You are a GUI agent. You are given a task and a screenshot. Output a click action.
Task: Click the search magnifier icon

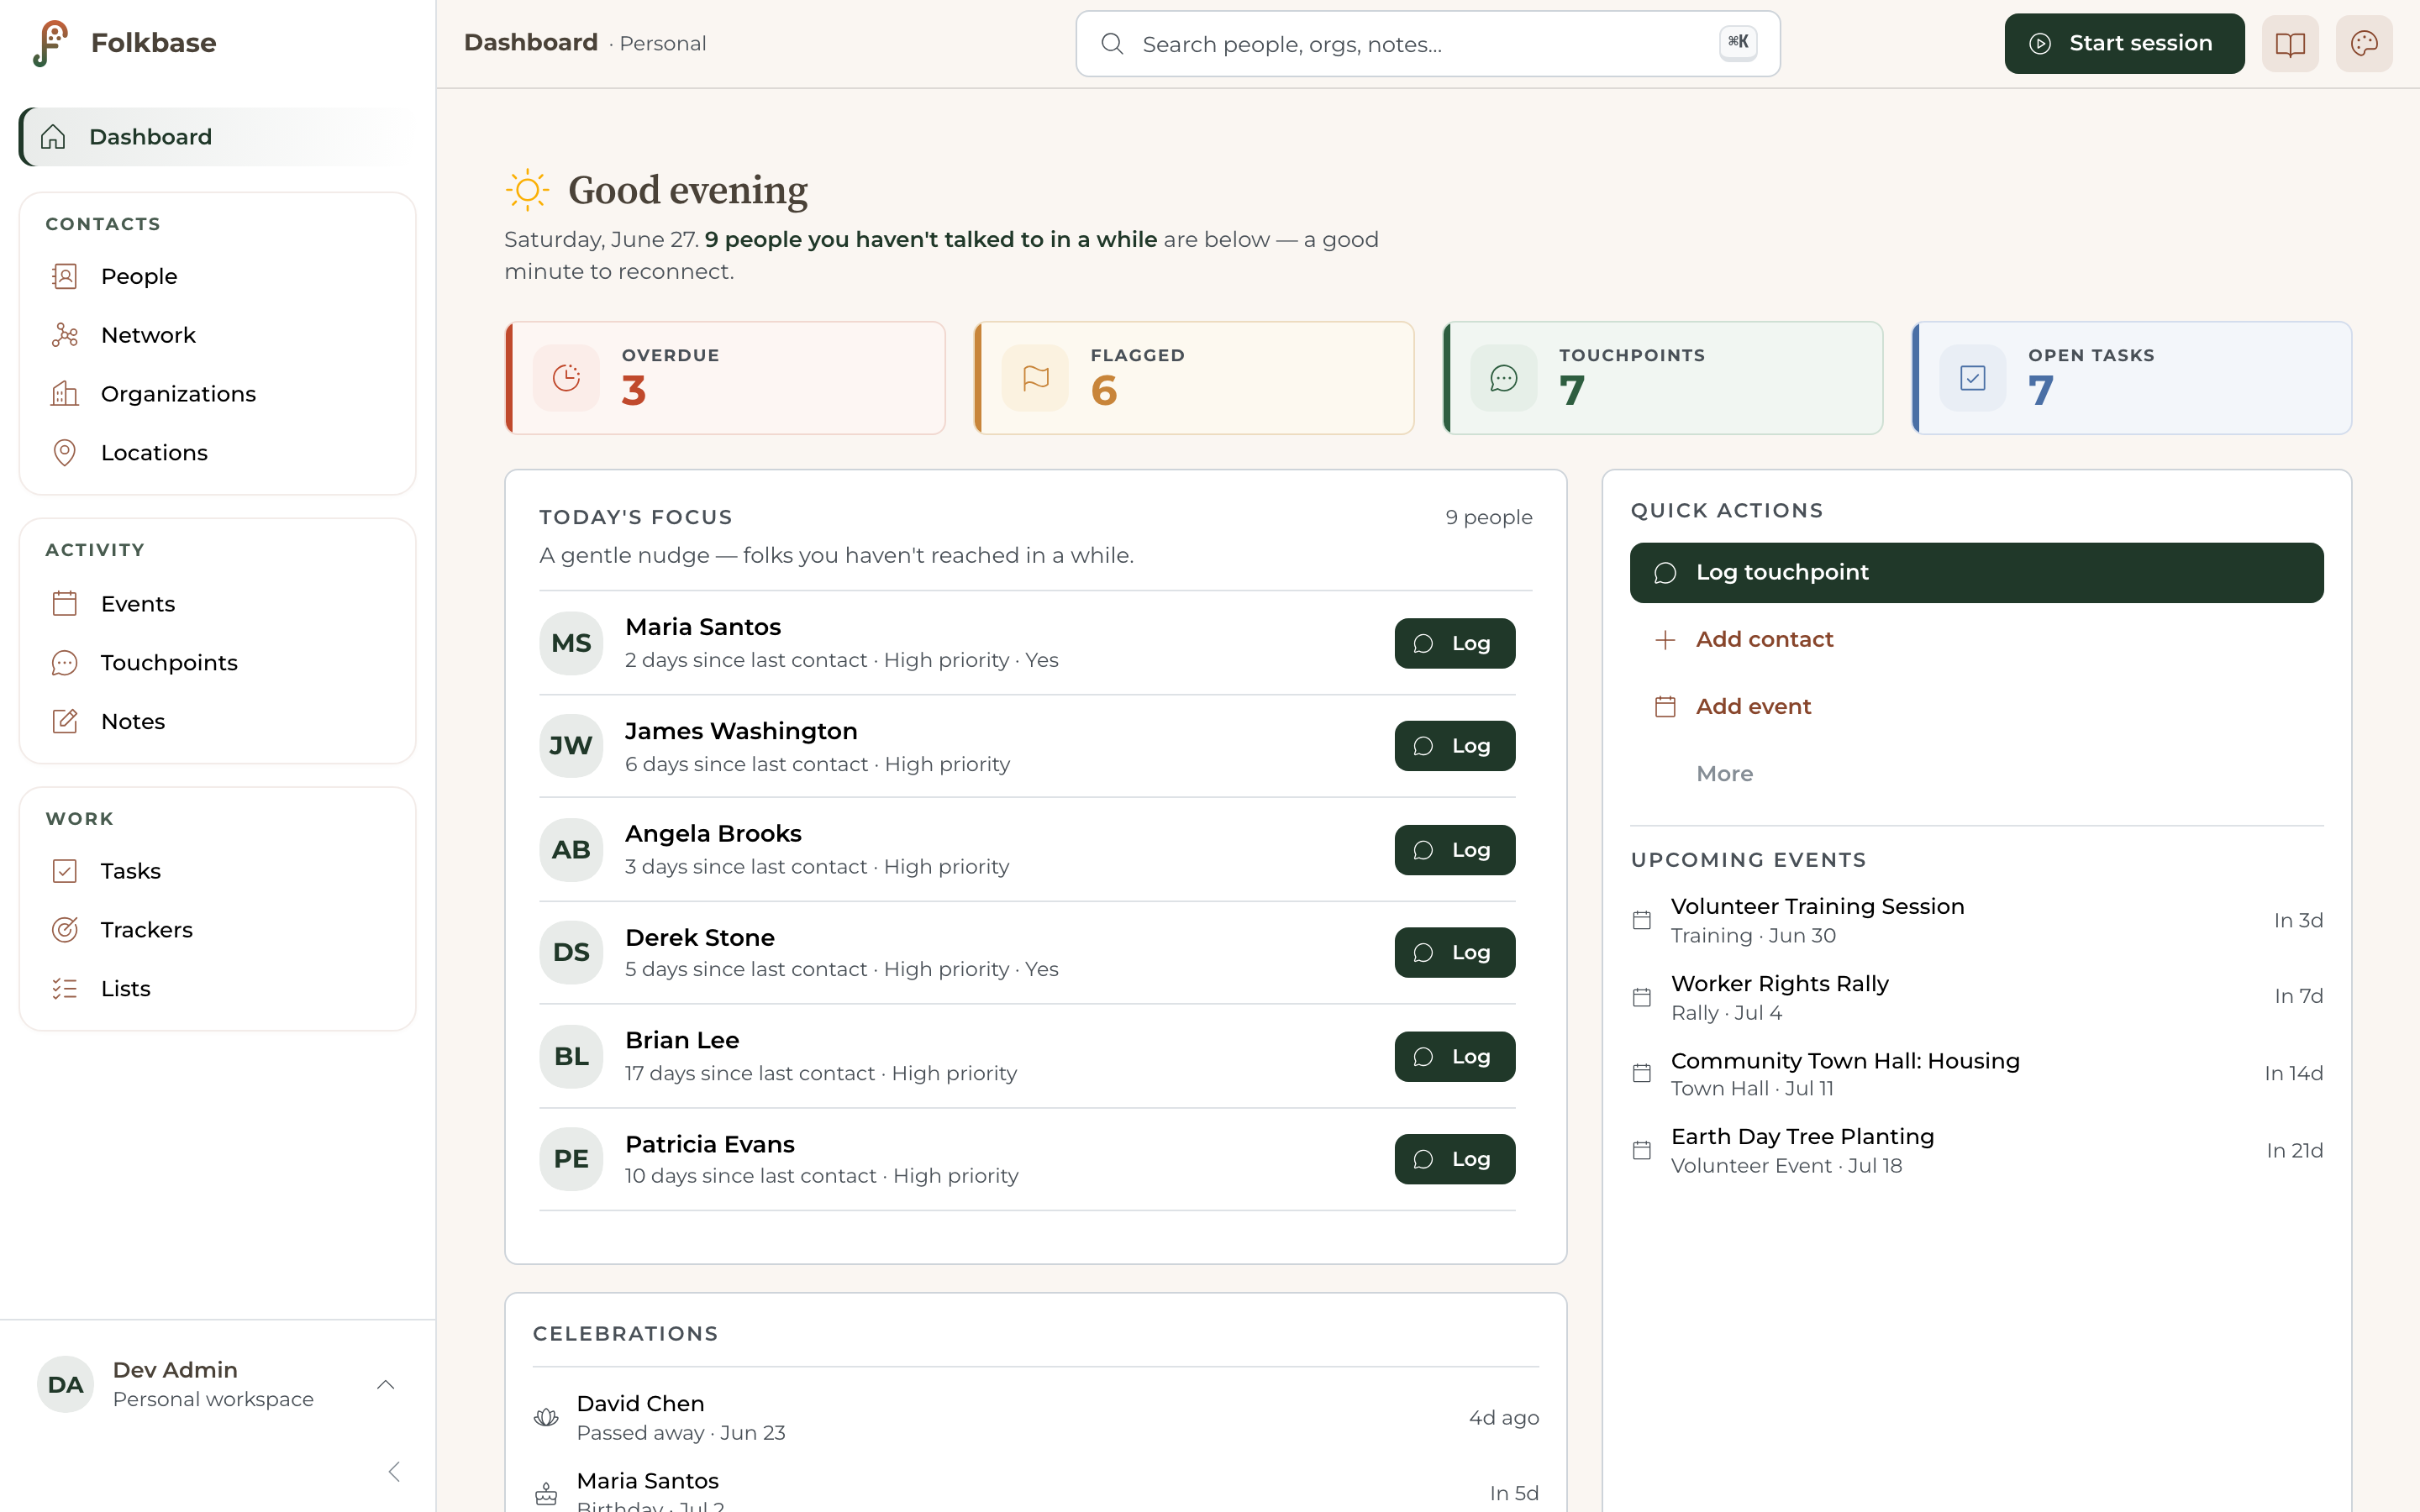tap(1112, 44)
